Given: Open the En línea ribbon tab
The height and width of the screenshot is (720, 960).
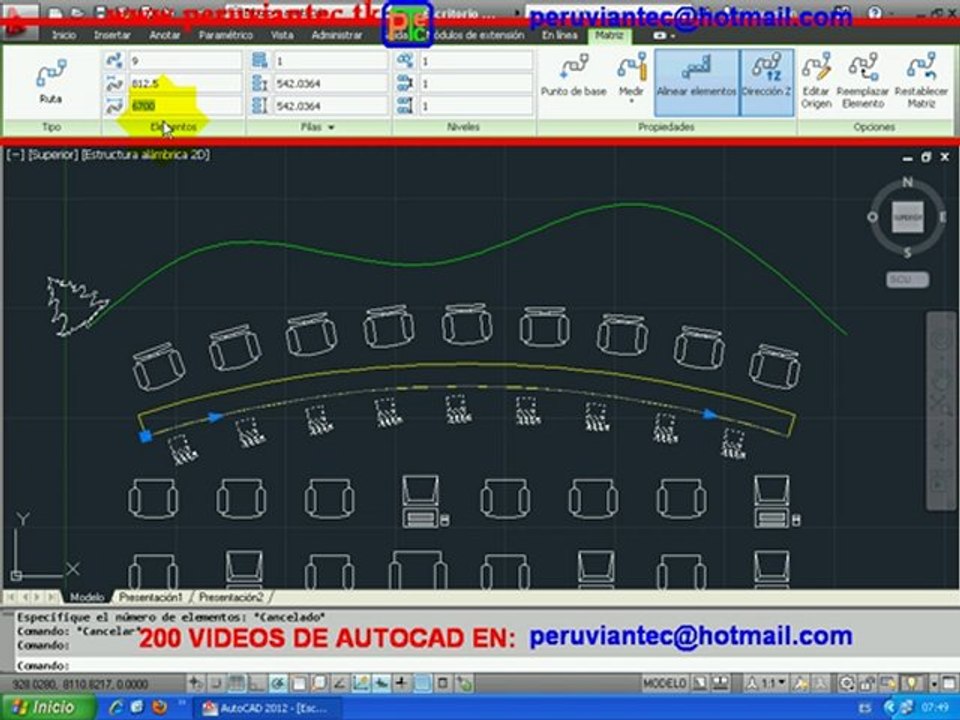Looking at the screenshot, I should click(560, 36).
